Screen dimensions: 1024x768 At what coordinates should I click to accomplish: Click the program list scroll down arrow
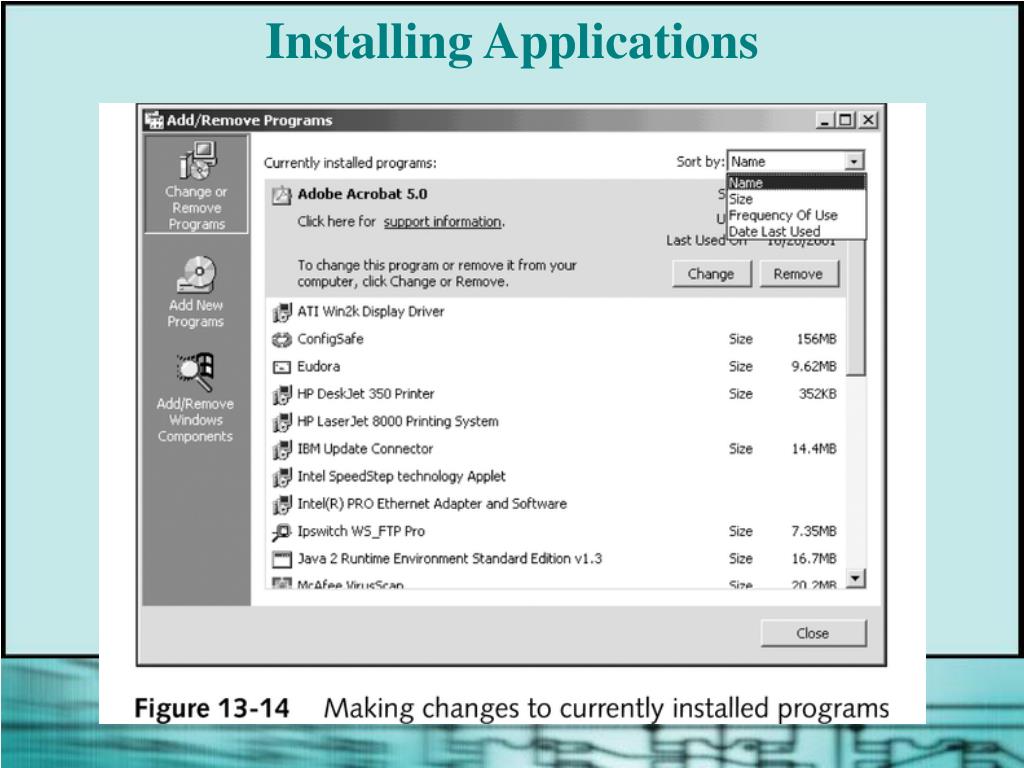coord(856,578)
